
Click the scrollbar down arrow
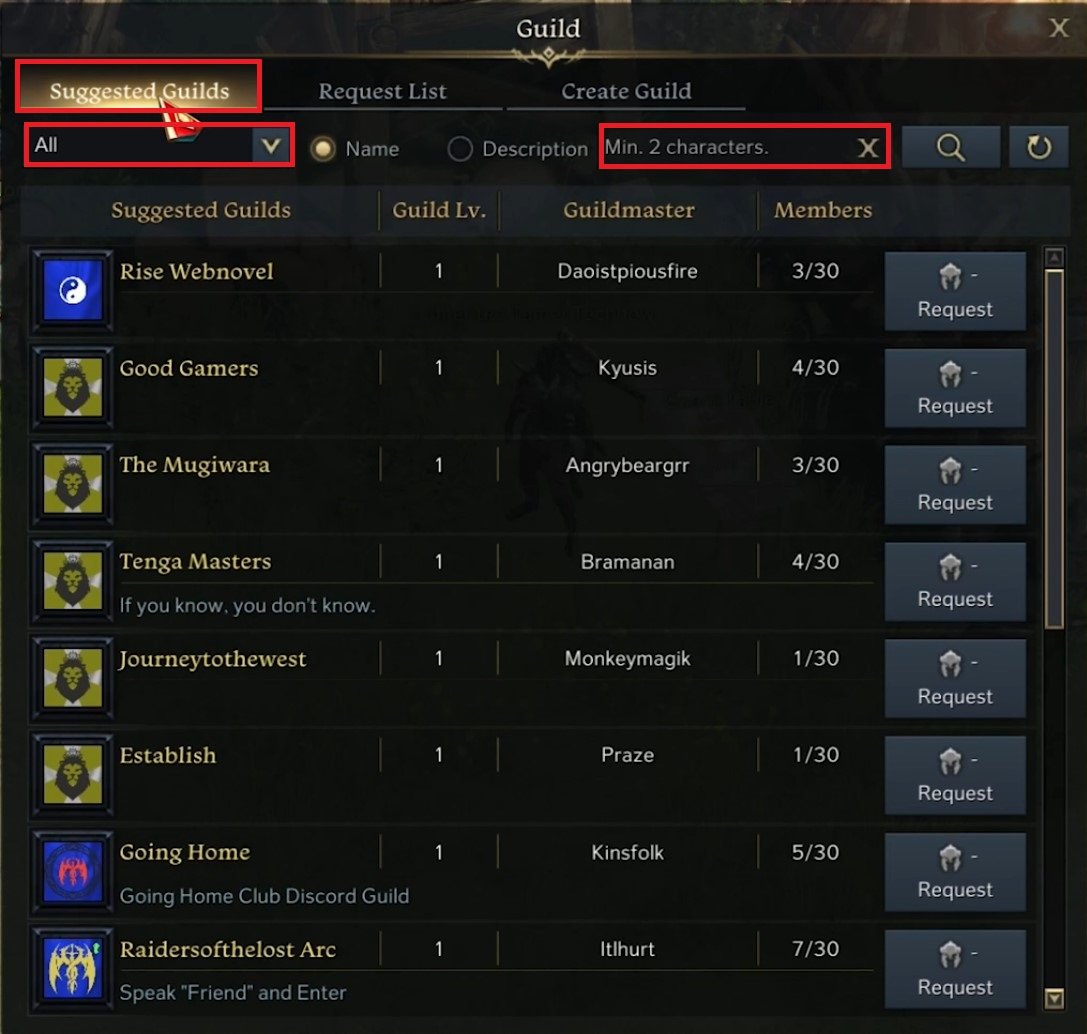[1054, 998]
